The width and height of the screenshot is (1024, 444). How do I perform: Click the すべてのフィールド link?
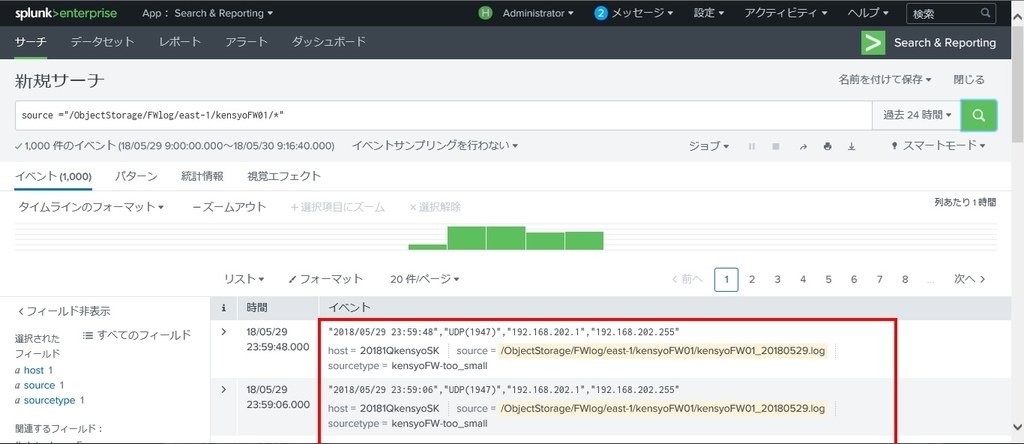(x=137, y=335)
